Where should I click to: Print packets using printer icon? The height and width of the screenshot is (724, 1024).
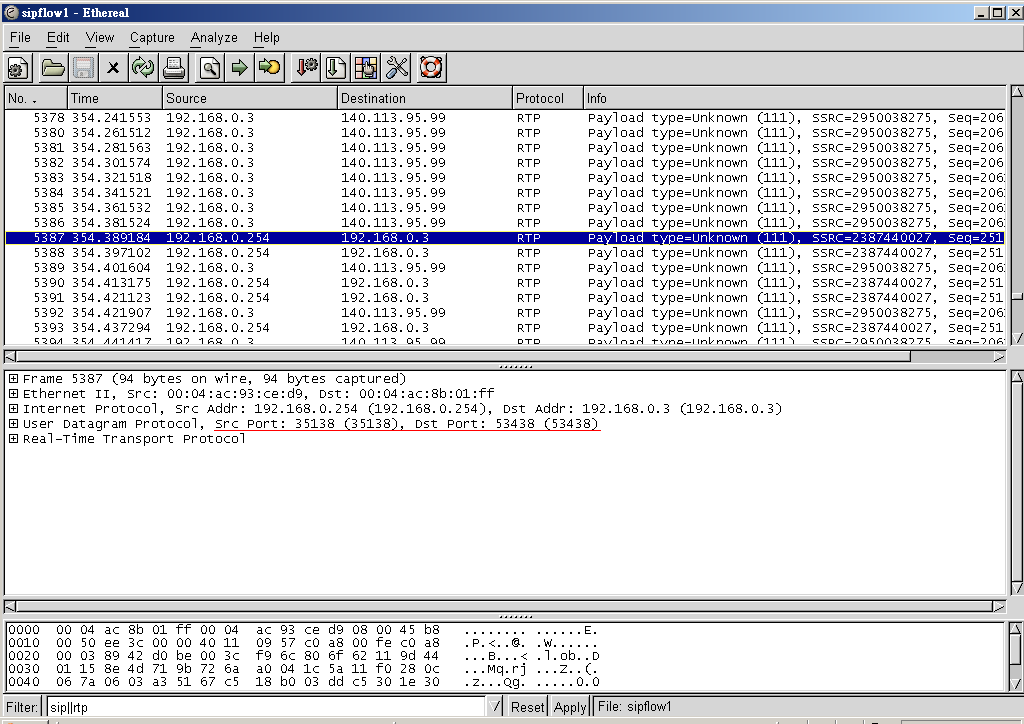coord(174,68)
